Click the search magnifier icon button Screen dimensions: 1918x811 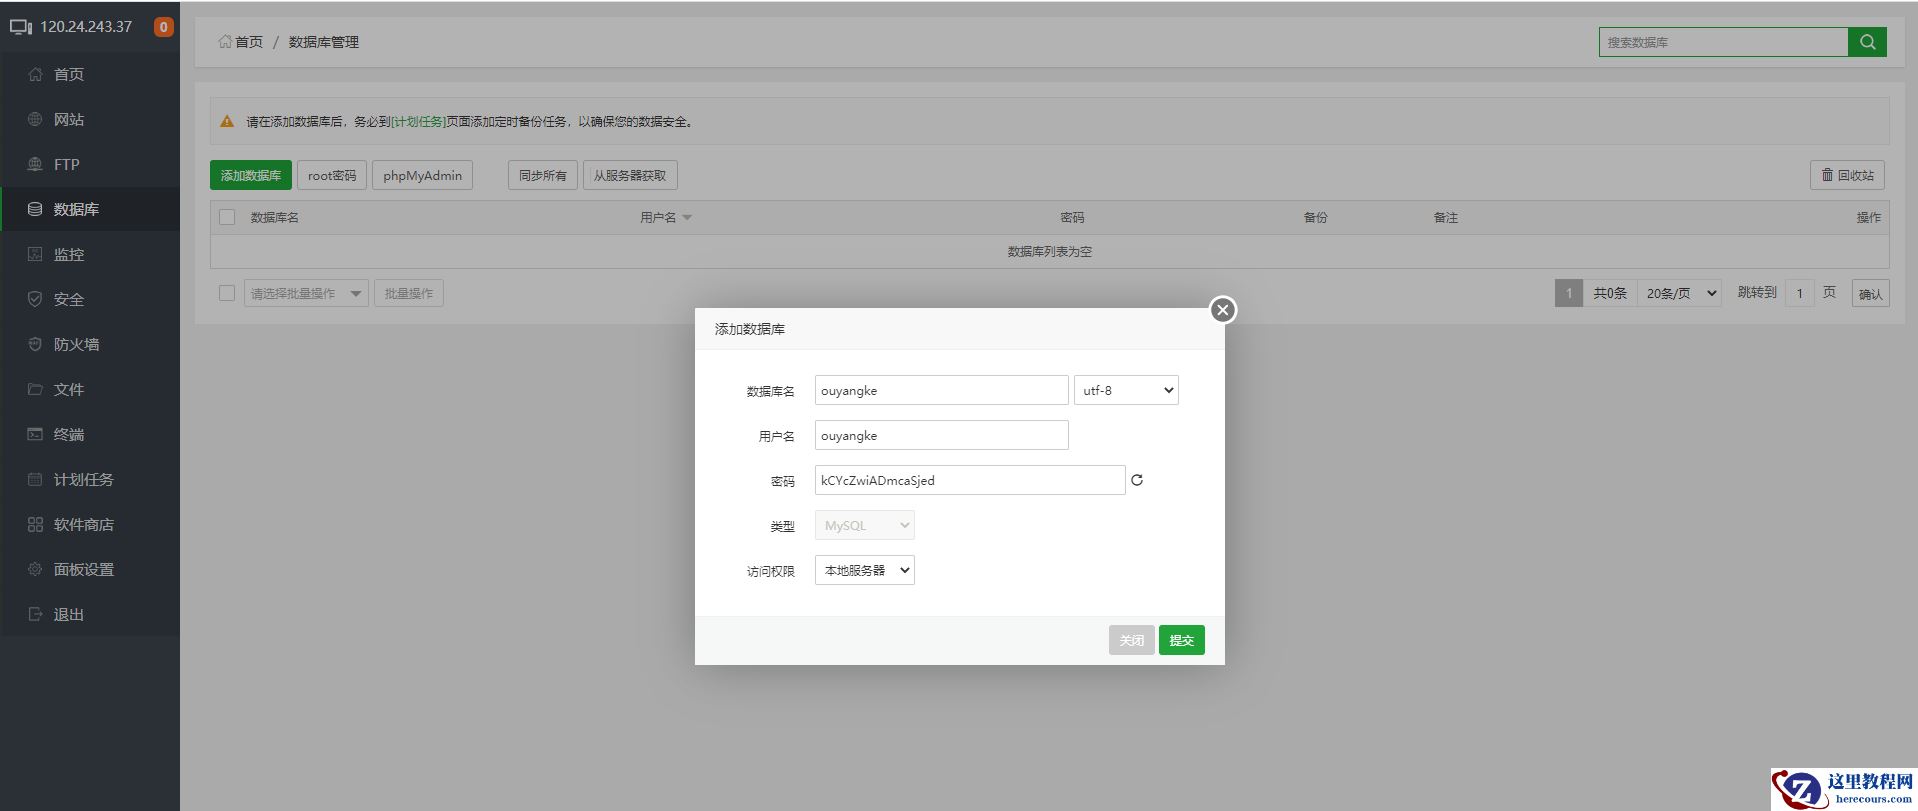point(1867,42)
